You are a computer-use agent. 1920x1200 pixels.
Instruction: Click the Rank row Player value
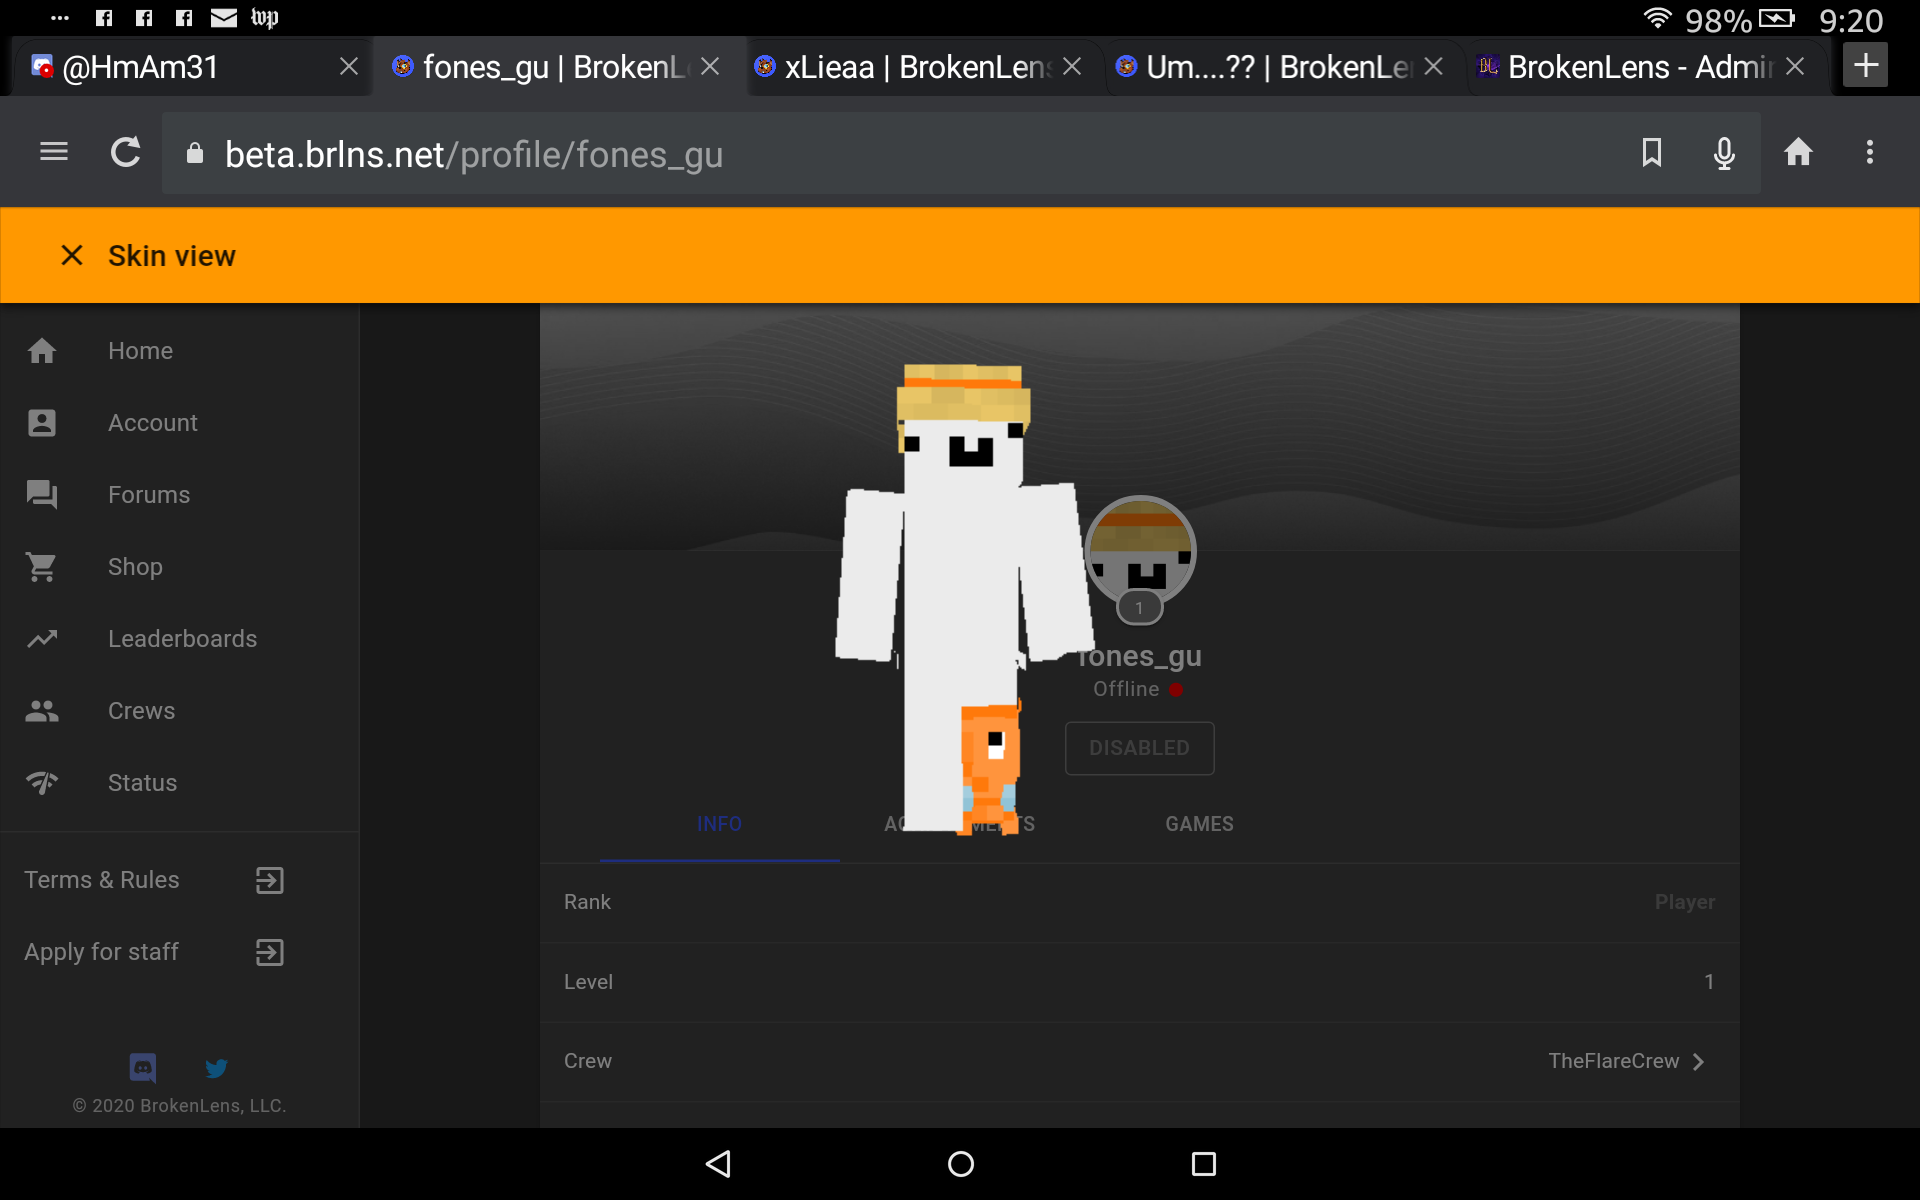(x=1685, y=902)
